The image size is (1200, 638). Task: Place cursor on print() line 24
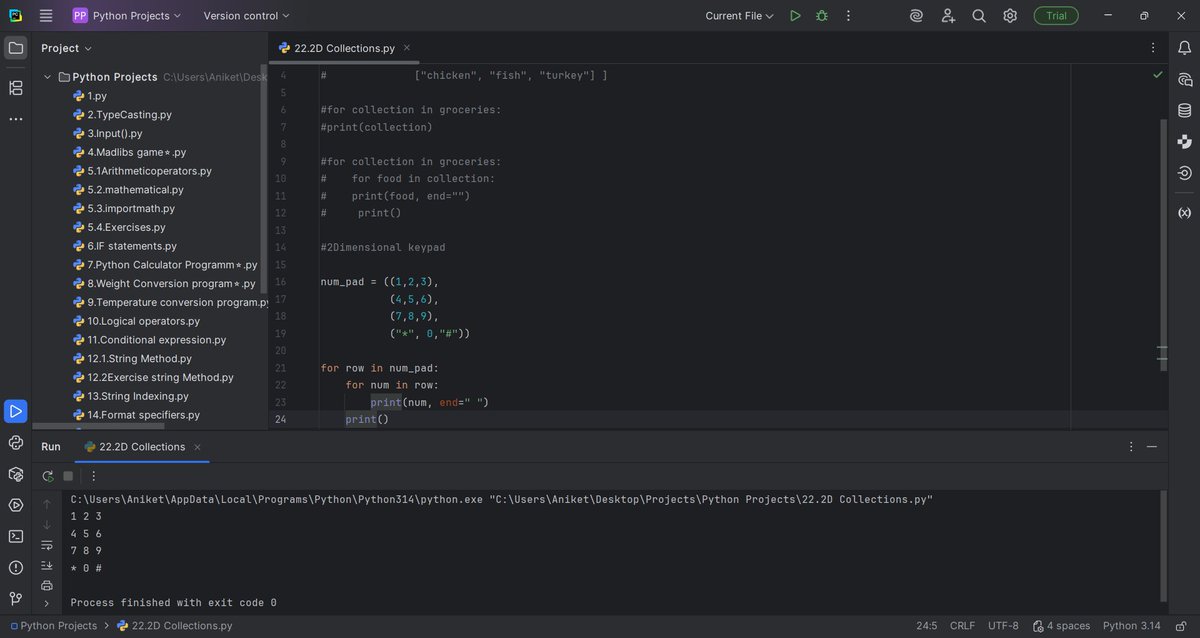366,419
